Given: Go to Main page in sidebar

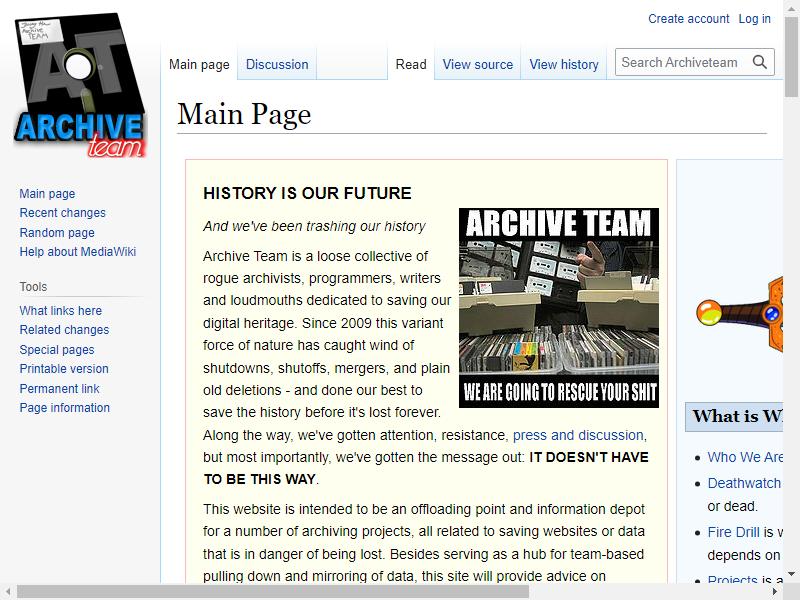Looking at the screenshot, I should pos(47,194).
